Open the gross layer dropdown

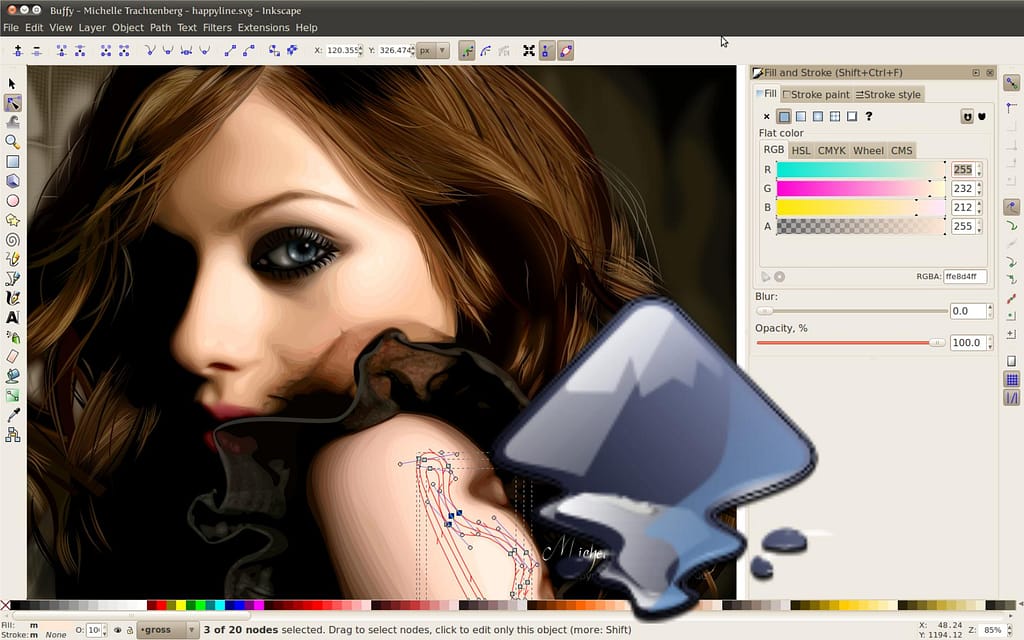pyautogui.click(x=167, y=630)
